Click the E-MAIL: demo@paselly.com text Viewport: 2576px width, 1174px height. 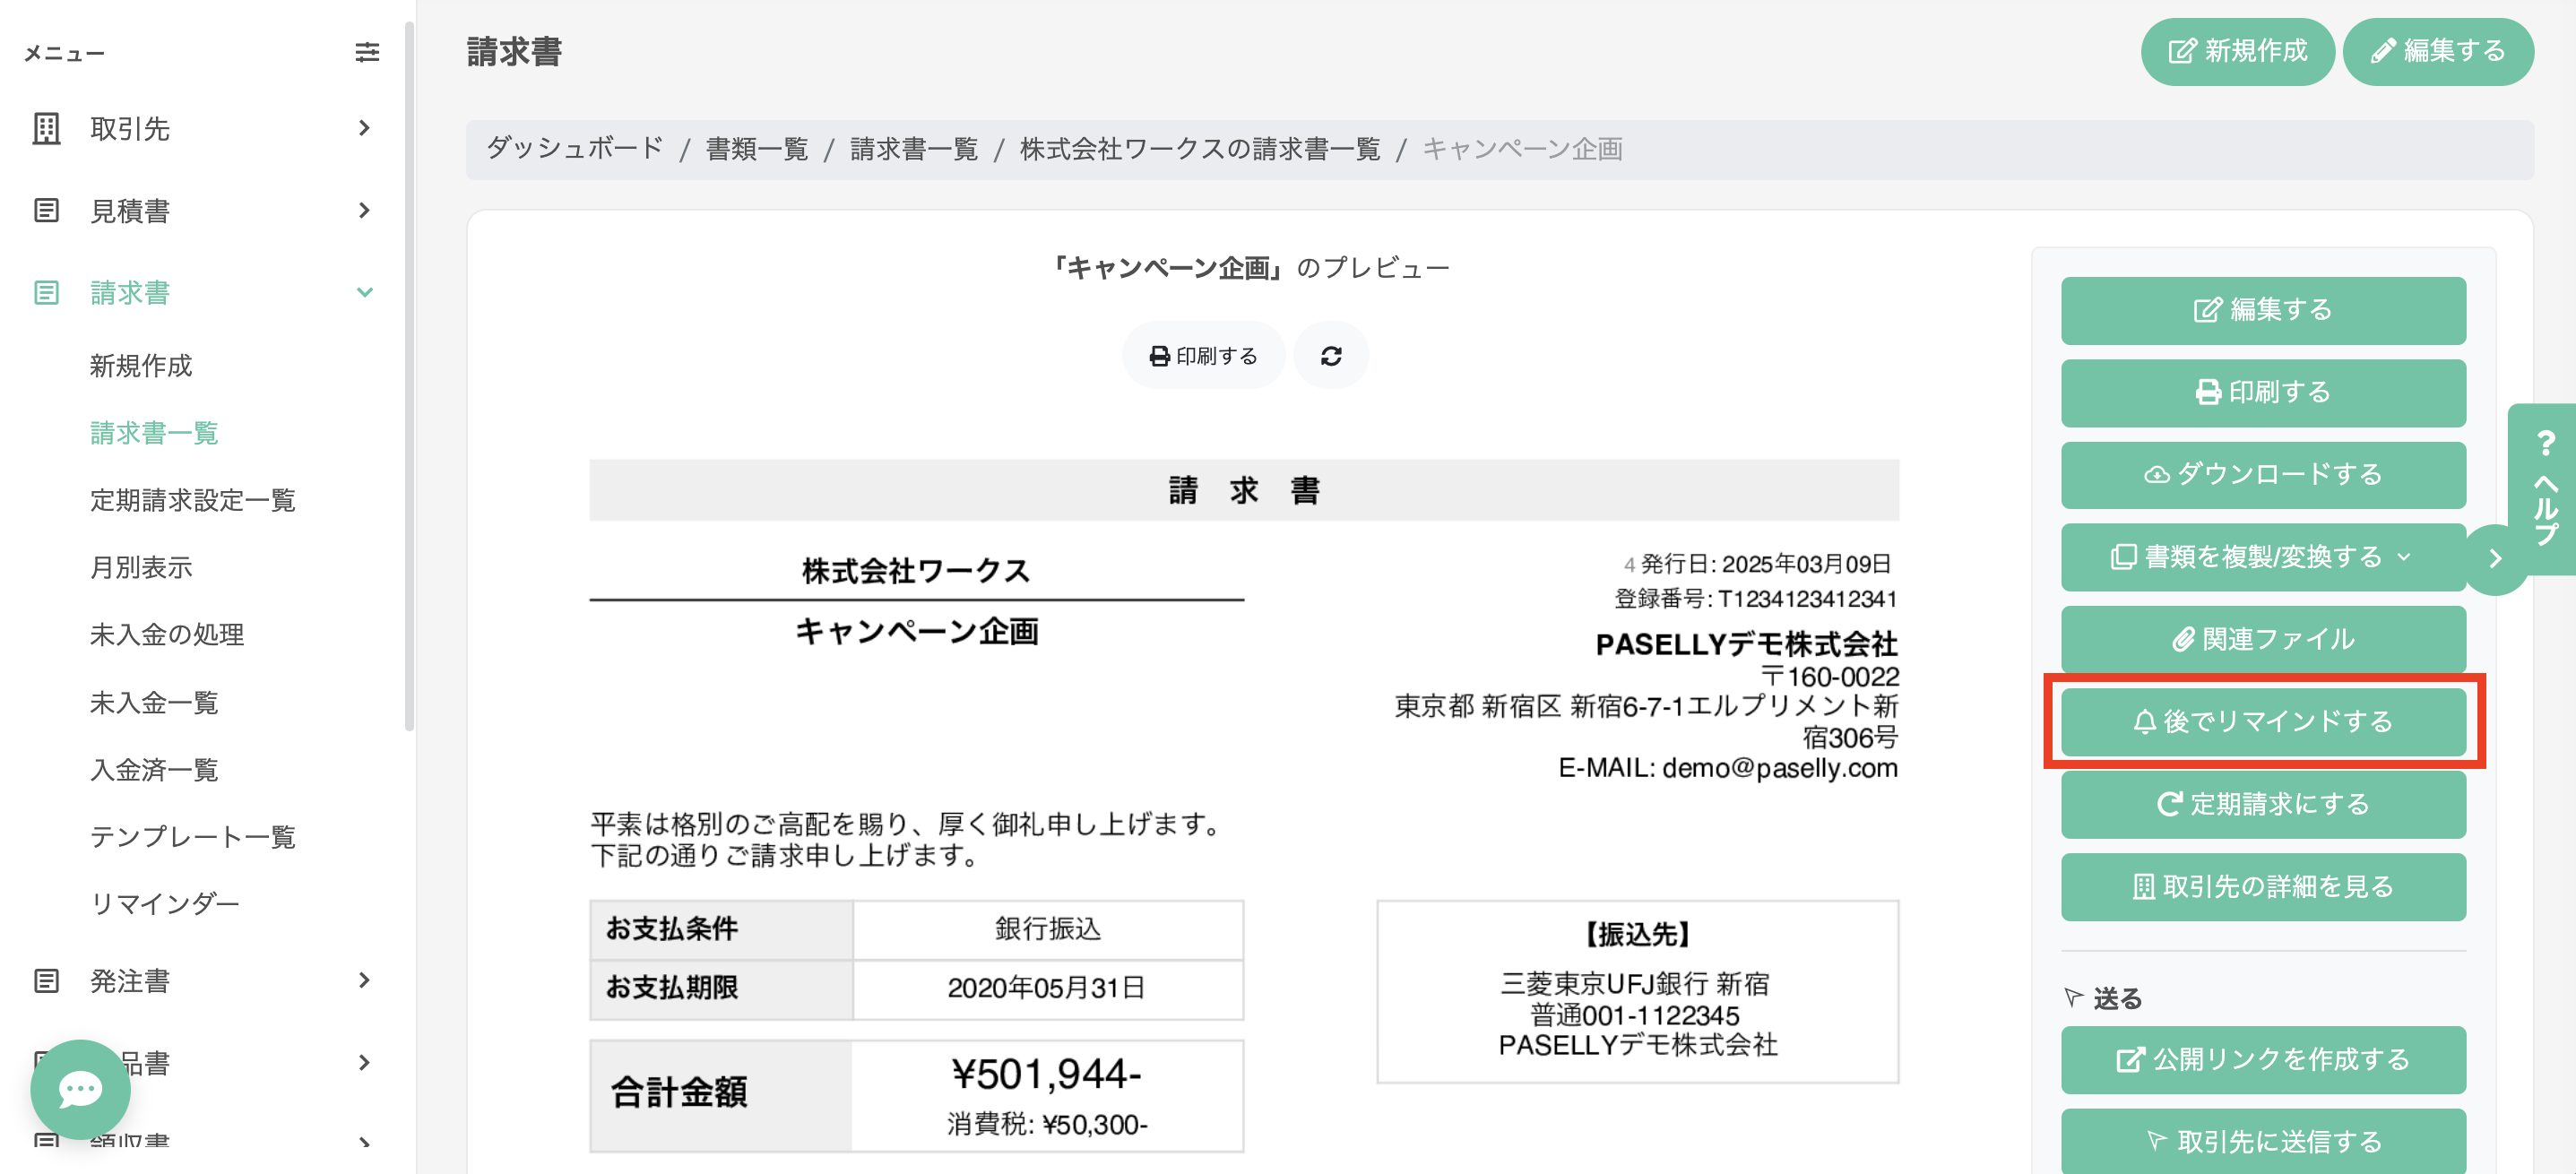(1727, 768)
